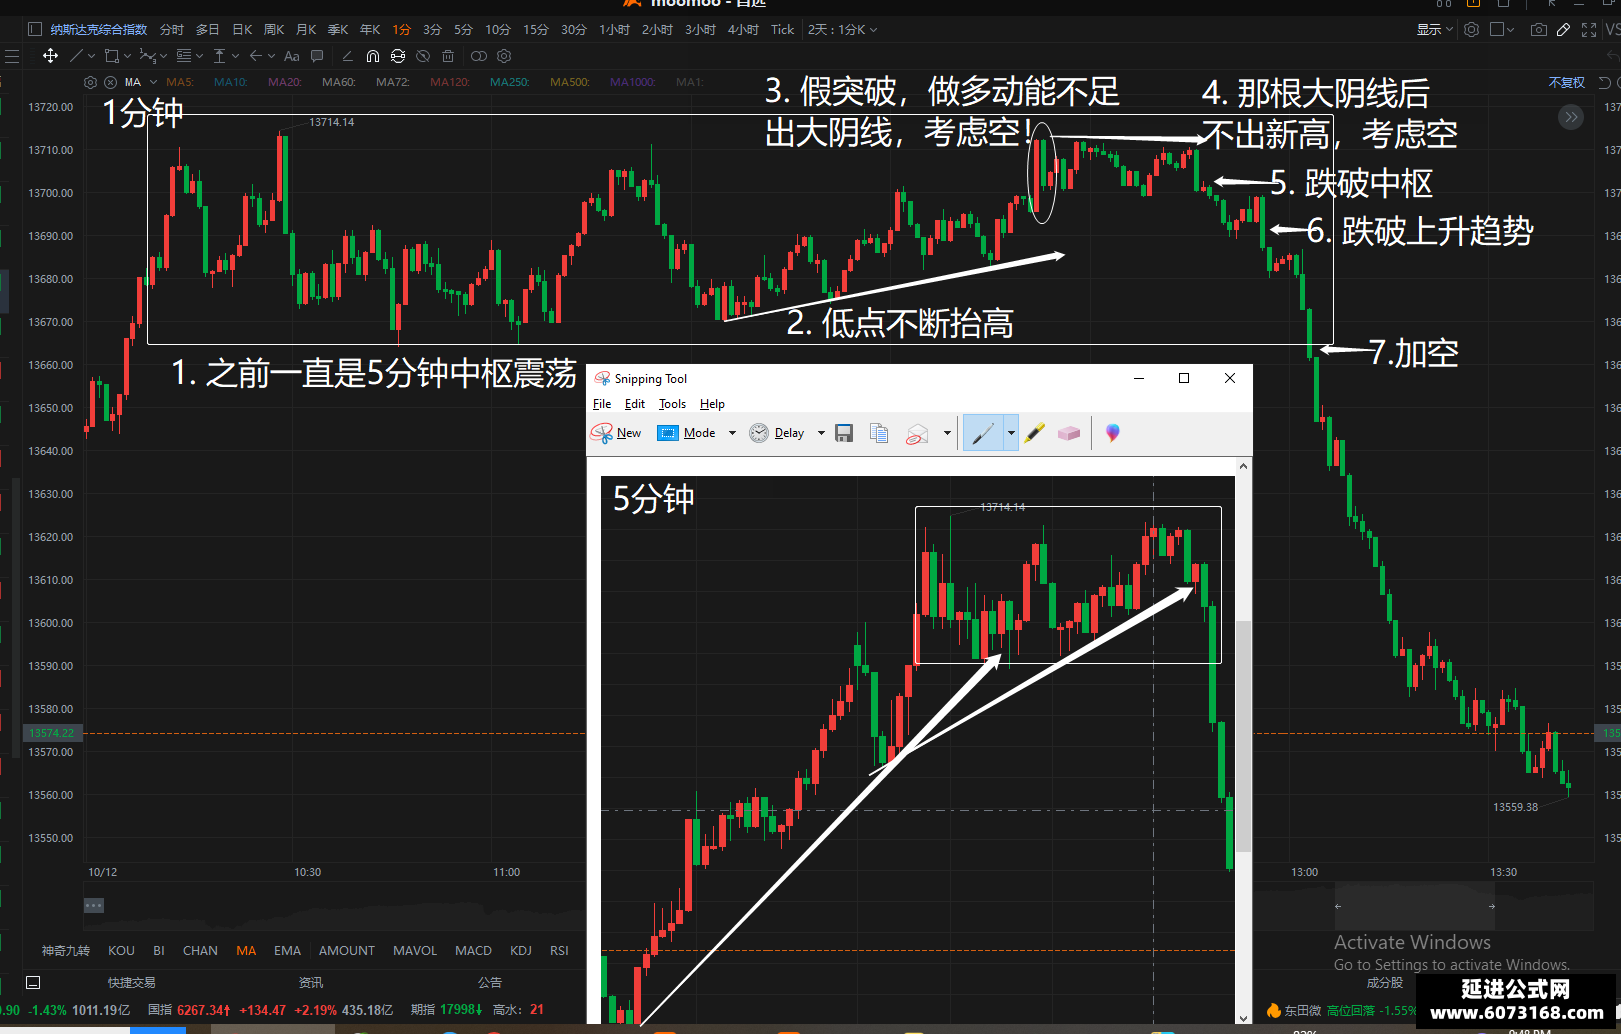Open the pen color options dropdown arrow
The image size is (1621, 1034).
click(1011, 433)
